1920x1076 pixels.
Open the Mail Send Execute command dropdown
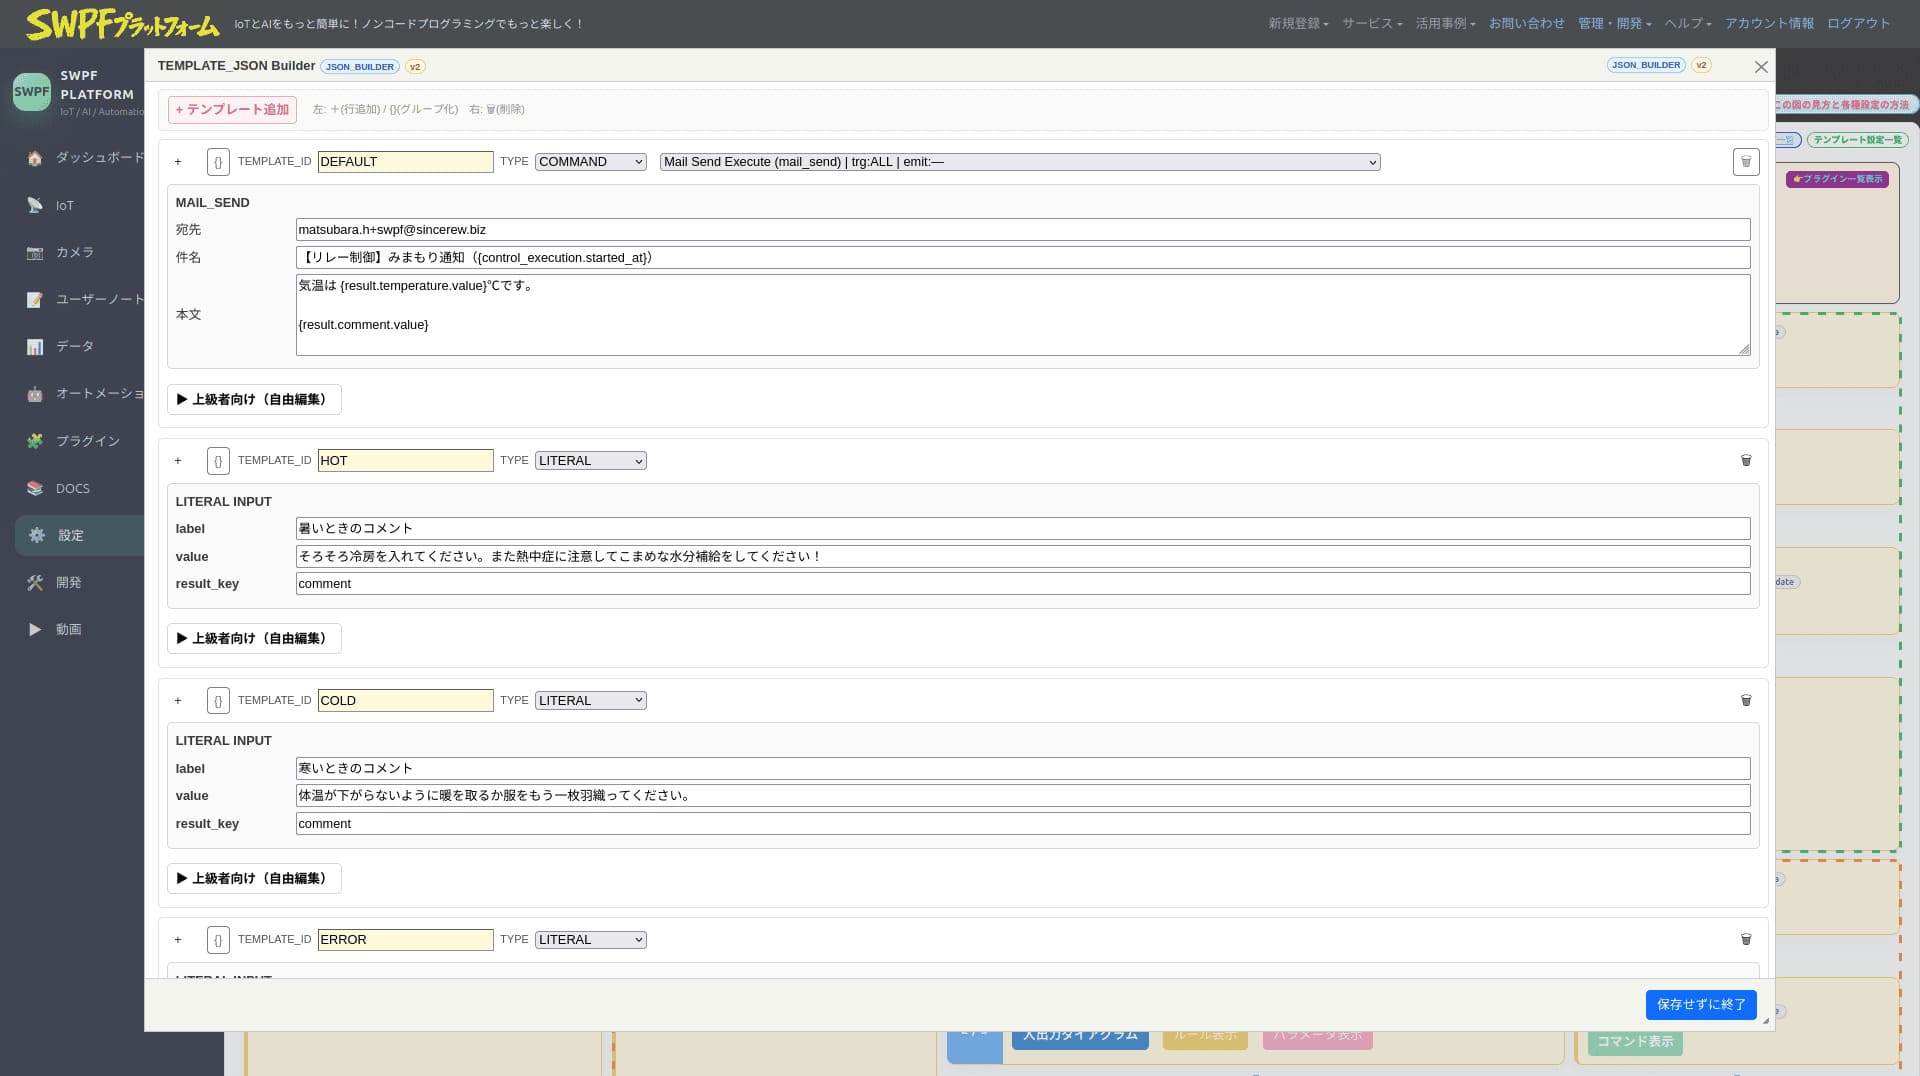(1020, 162)
